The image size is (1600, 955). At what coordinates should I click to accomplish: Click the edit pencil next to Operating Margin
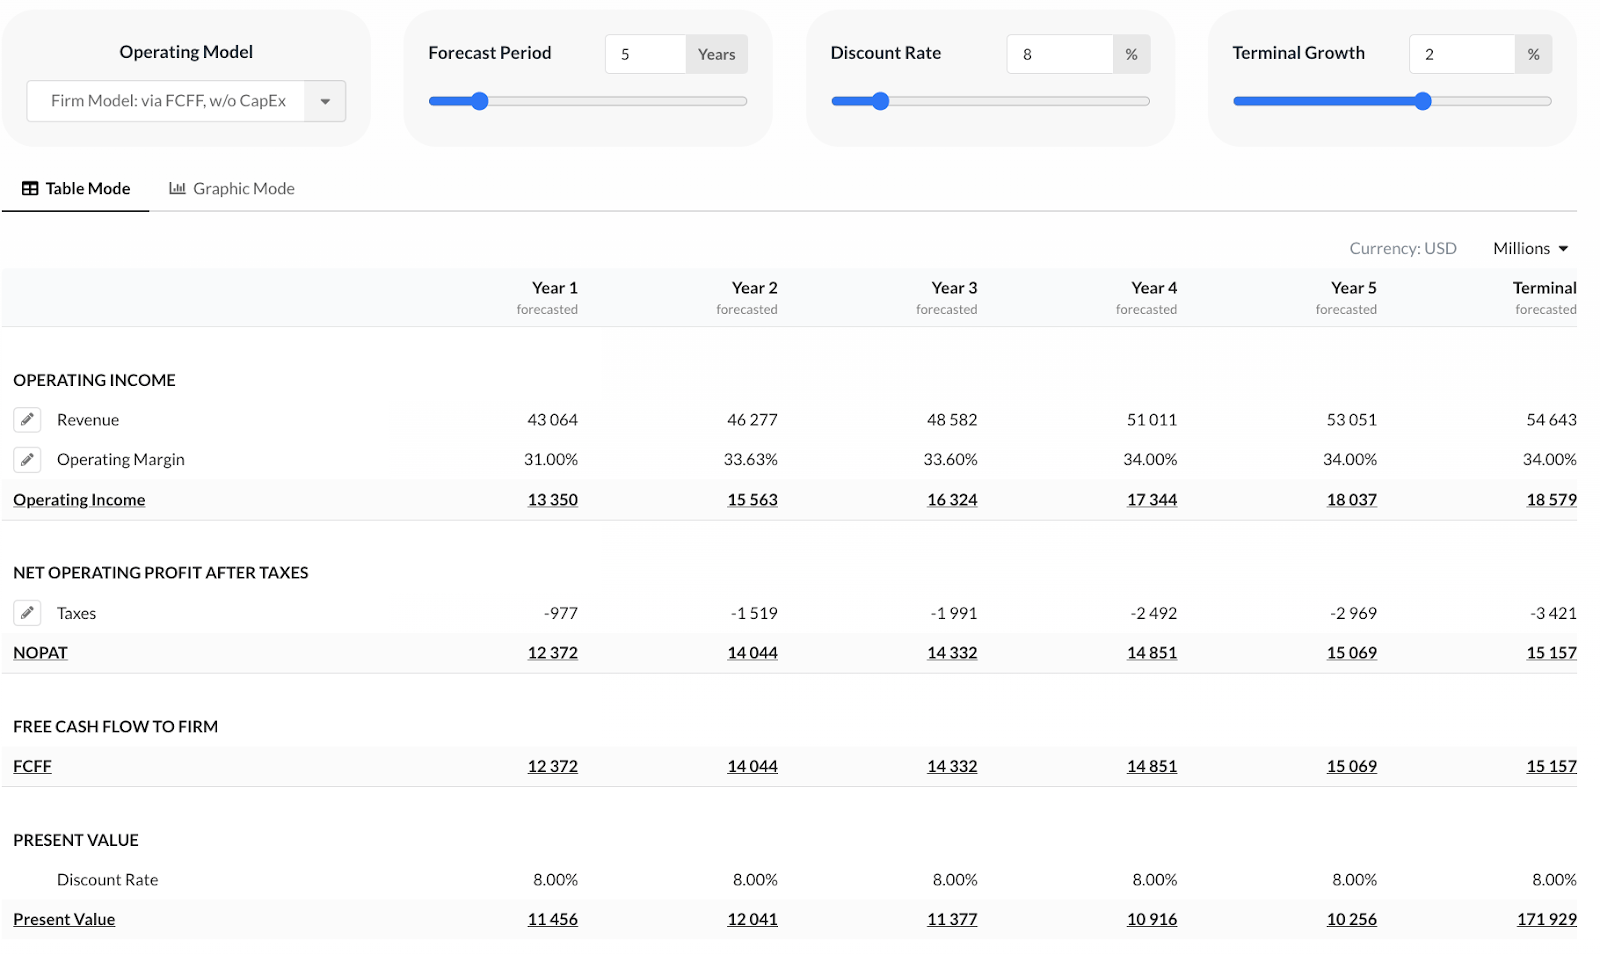click(28, 460)
